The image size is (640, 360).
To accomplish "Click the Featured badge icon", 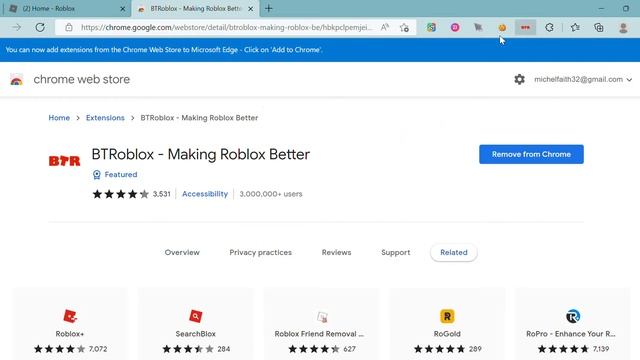I will 97,175.
